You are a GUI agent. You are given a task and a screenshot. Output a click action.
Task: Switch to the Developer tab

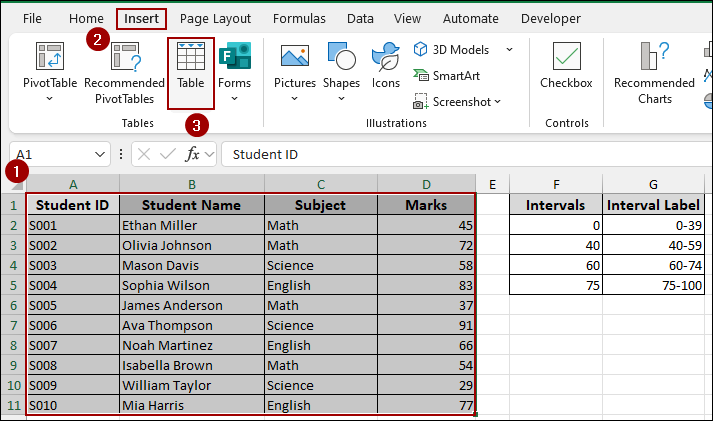coord(551,19)
